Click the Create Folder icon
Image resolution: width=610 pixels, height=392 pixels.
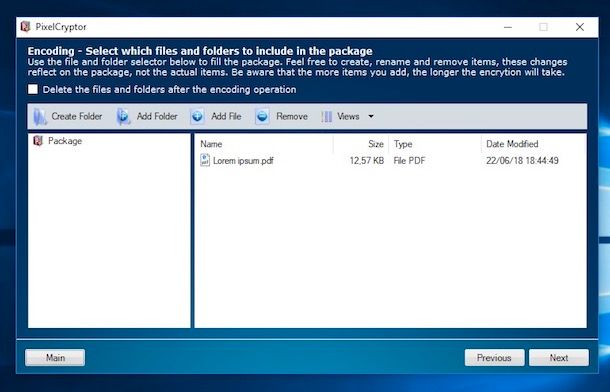pos(39,116)
